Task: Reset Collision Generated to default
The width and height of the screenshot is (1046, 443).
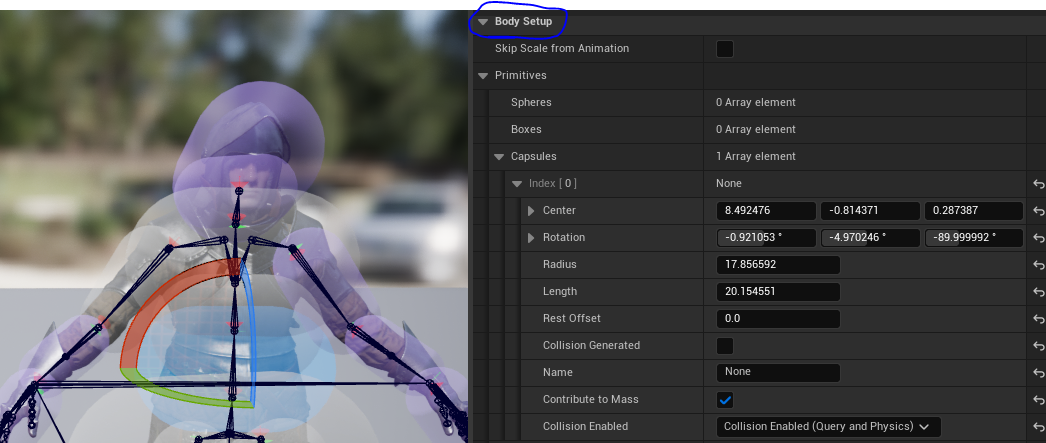Action: [x=1038, y=346]
